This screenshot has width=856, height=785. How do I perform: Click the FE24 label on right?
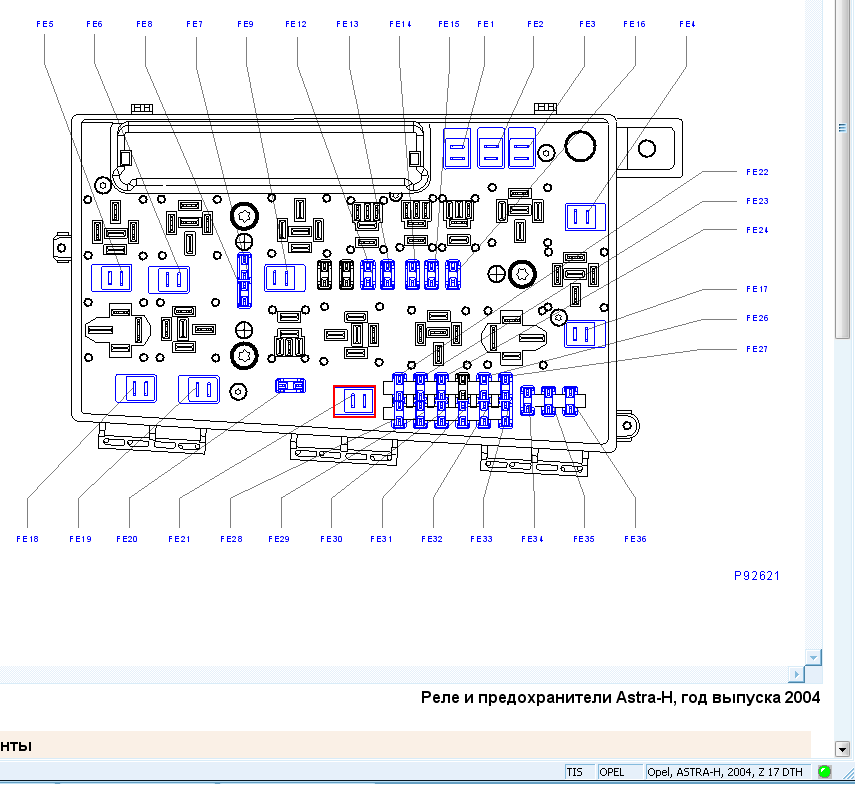click(757, 230)
